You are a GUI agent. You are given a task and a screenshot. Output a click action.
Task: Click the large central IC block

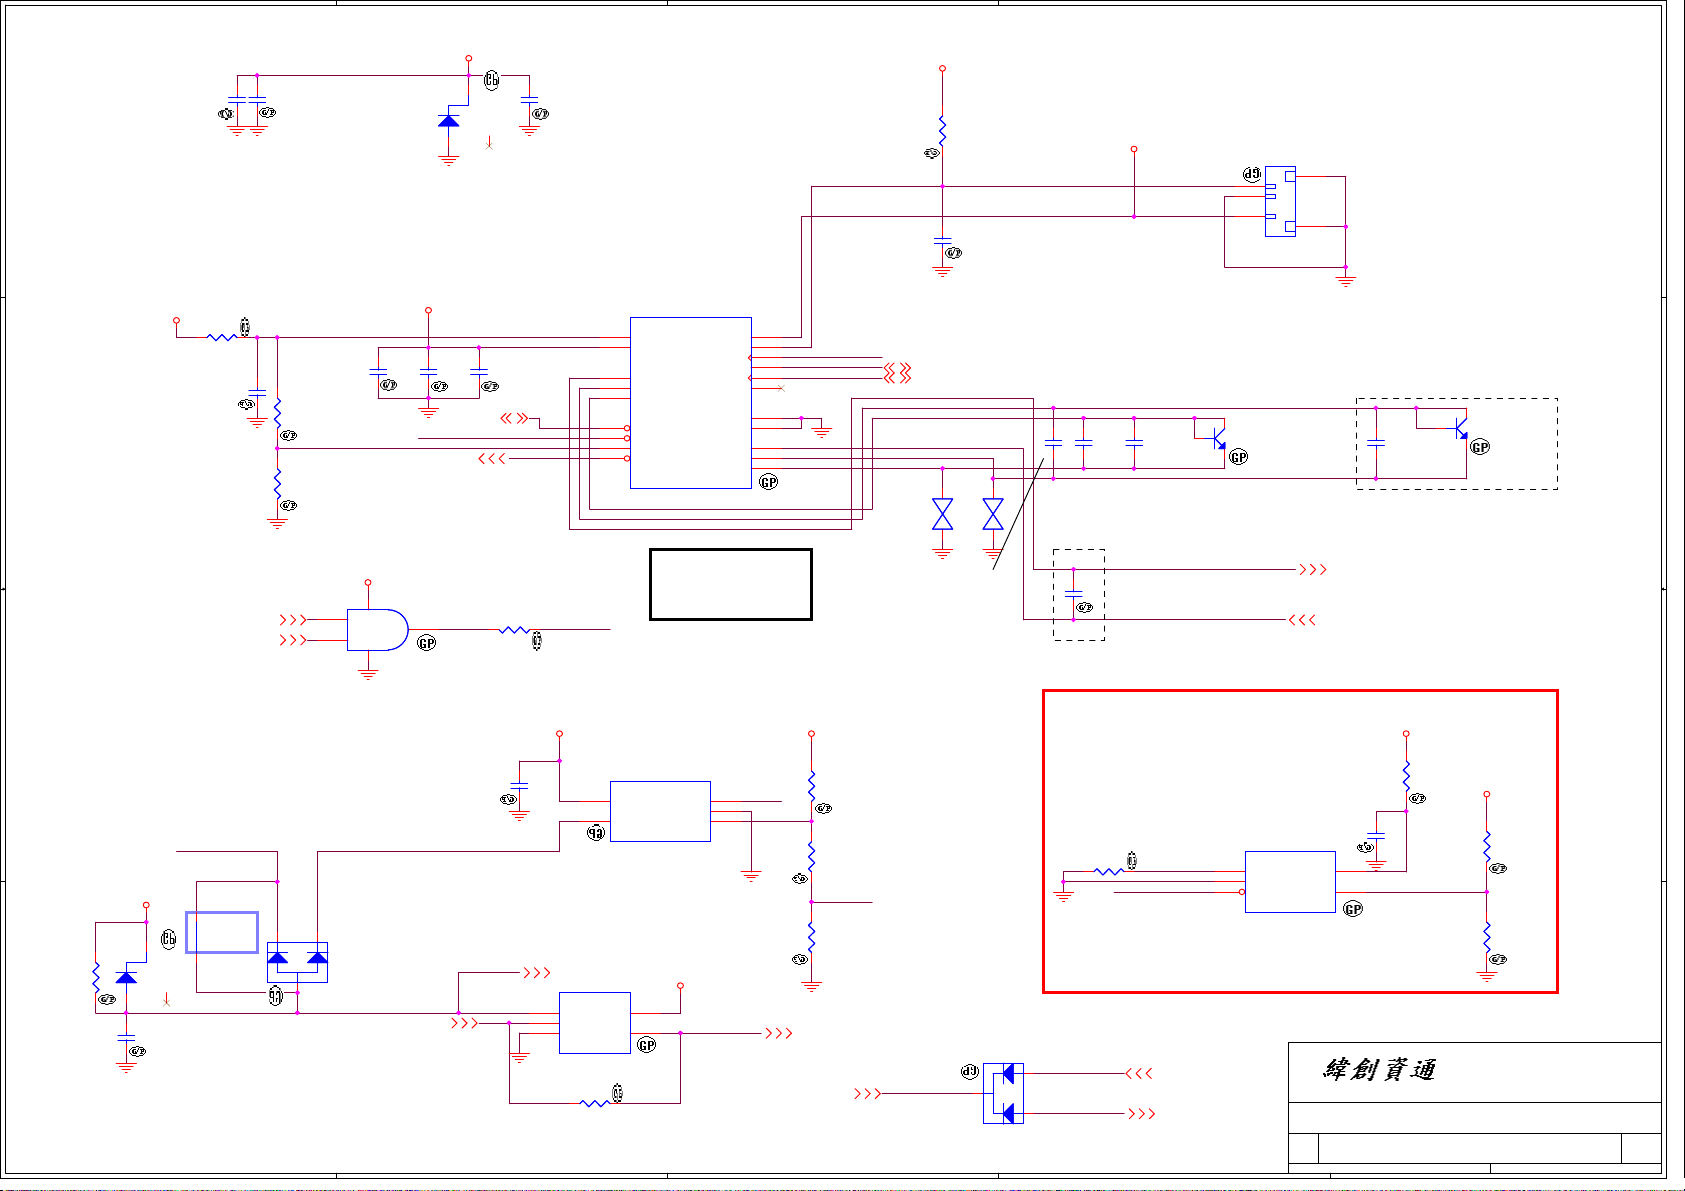point(691,403)
